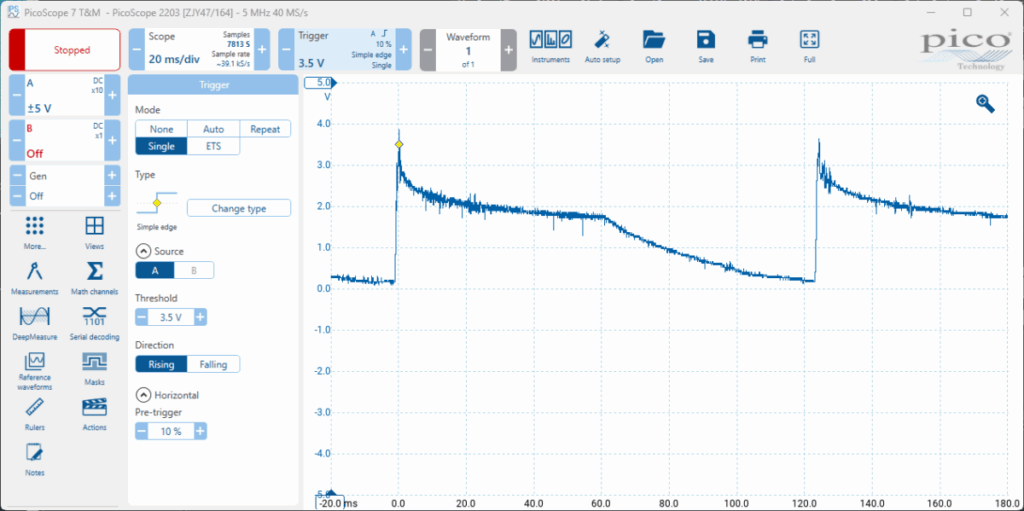The image size is (1024, 511).
Task: Increase the trigger Threshold value
Action: click(200, 317)
